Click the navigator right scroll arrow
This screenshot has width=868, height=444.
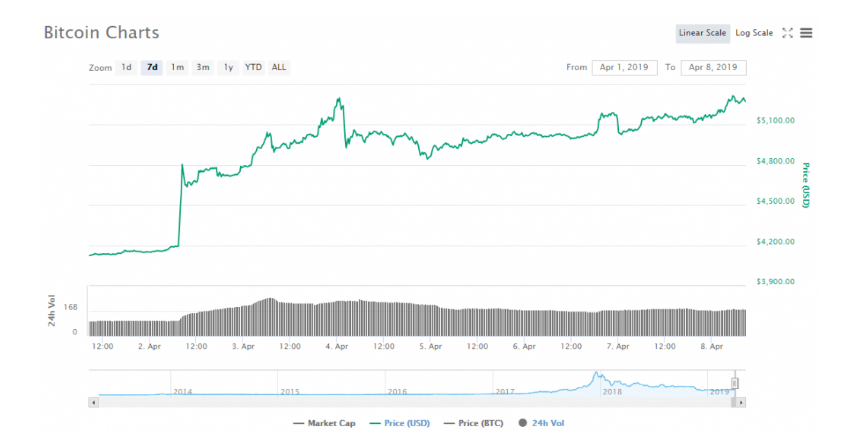coord(741,402)
